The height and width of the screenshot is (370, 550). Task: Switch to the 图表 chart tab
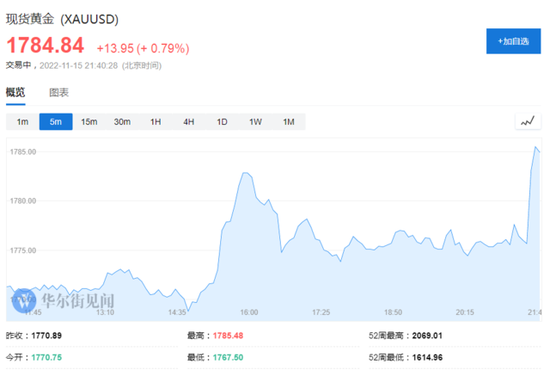coord(59,92)
